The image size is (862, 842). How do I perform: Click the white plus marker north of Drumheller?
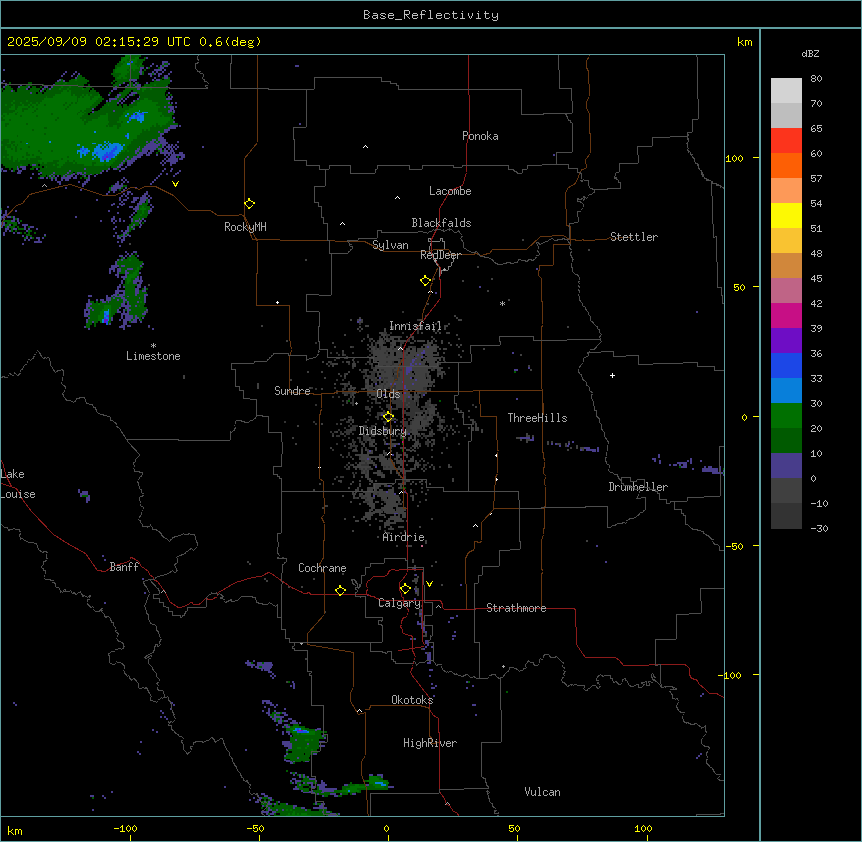[612, 375]
